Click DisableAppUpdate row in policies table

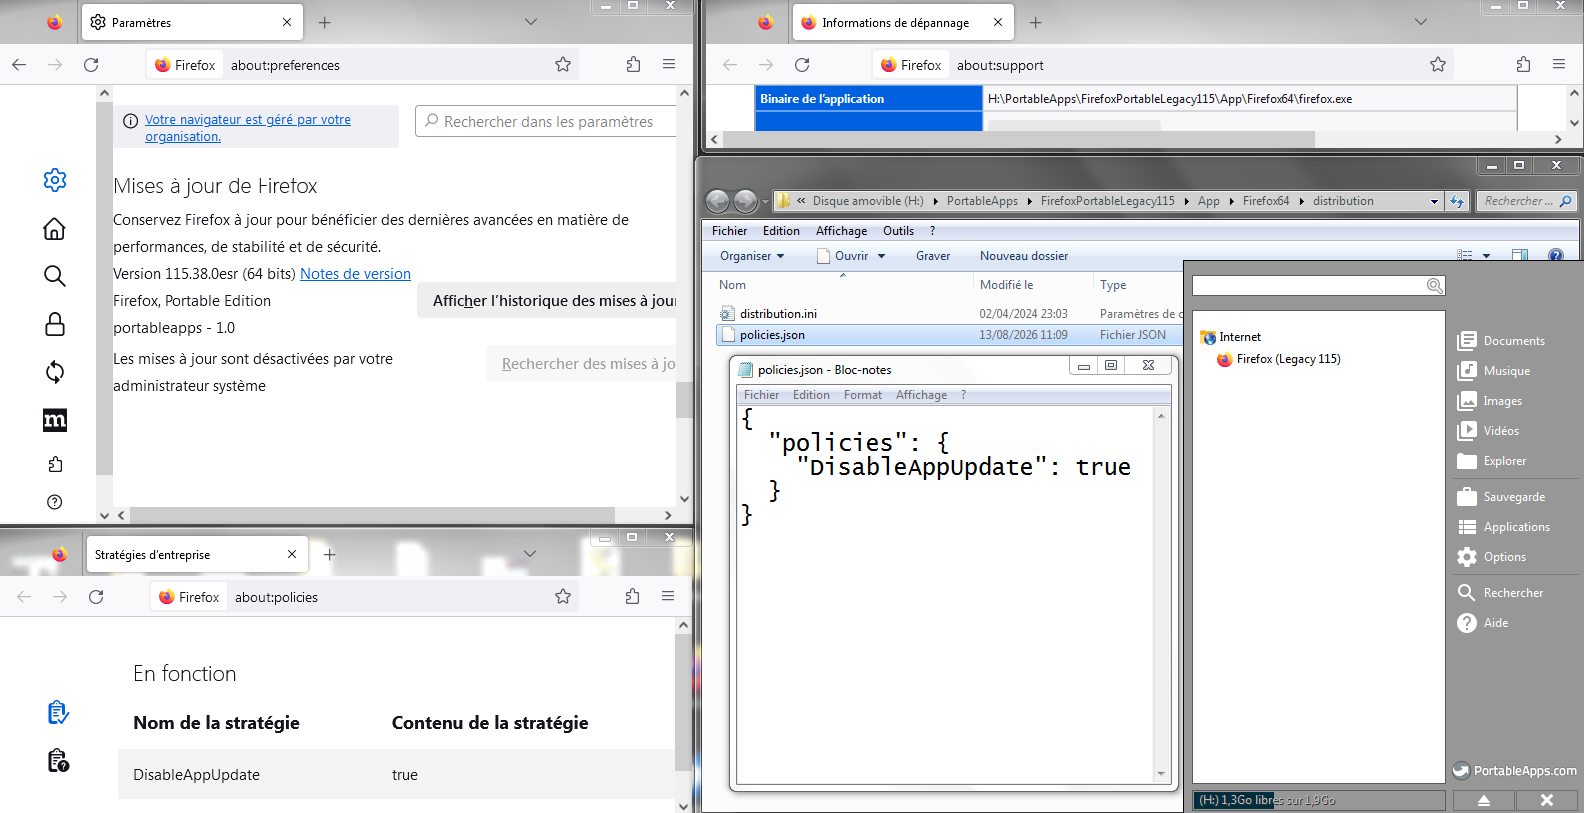(x=398, y=774)
